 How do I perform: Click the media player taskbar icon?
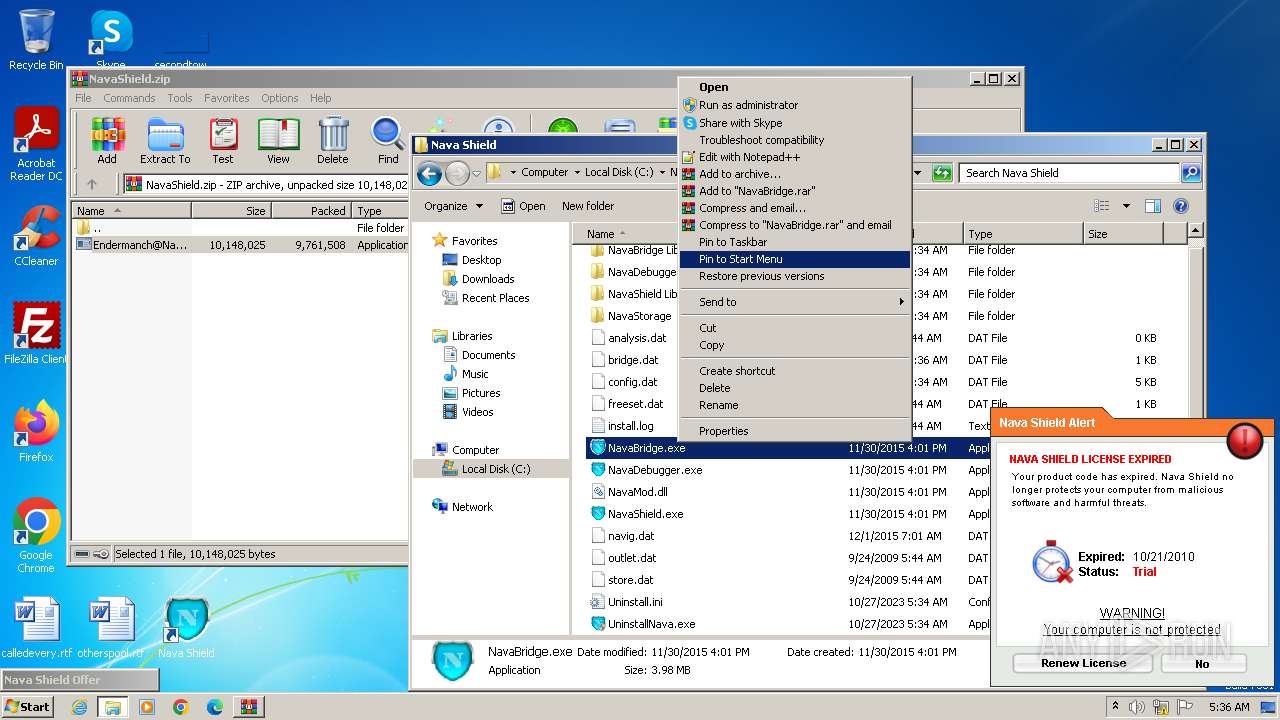[x=147, y=707]
